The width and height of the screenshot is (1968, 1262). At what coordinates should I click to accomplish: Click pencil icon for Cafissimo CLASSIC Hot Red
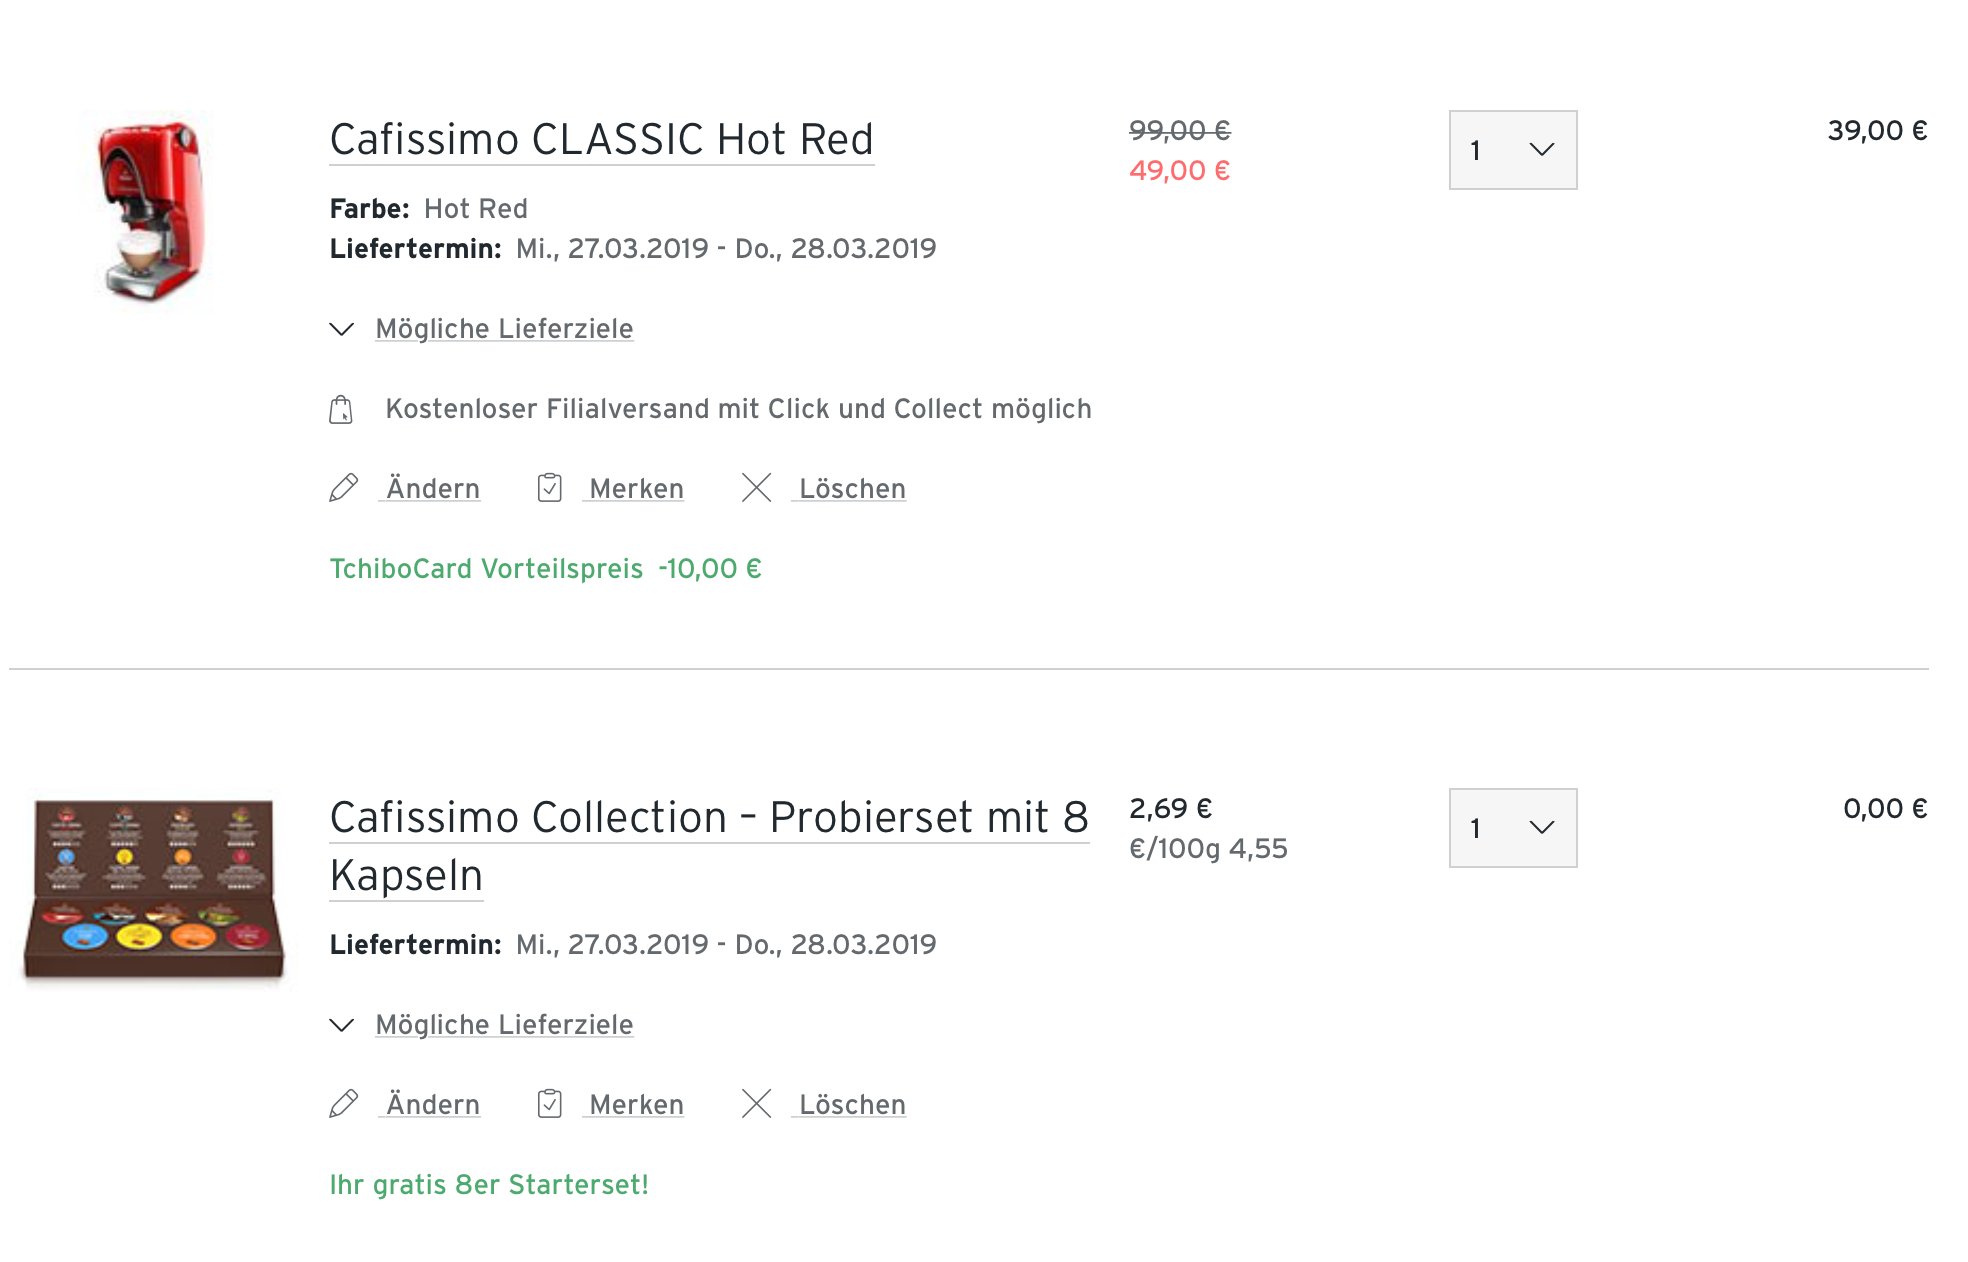343,488
